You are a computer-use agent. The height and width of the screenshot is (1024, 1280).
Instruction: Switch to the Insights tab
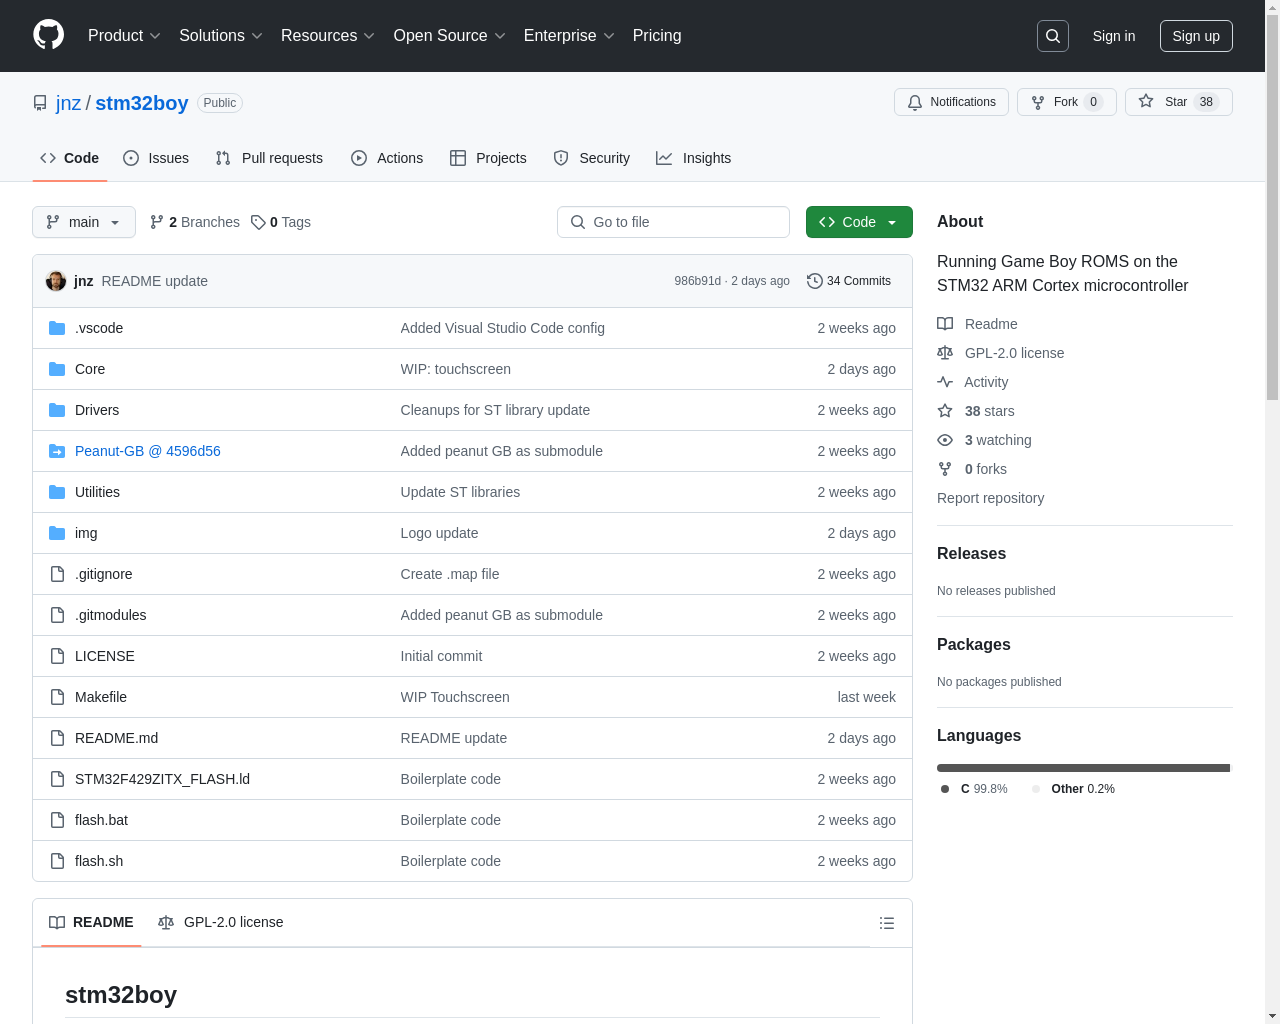[694, 158]
